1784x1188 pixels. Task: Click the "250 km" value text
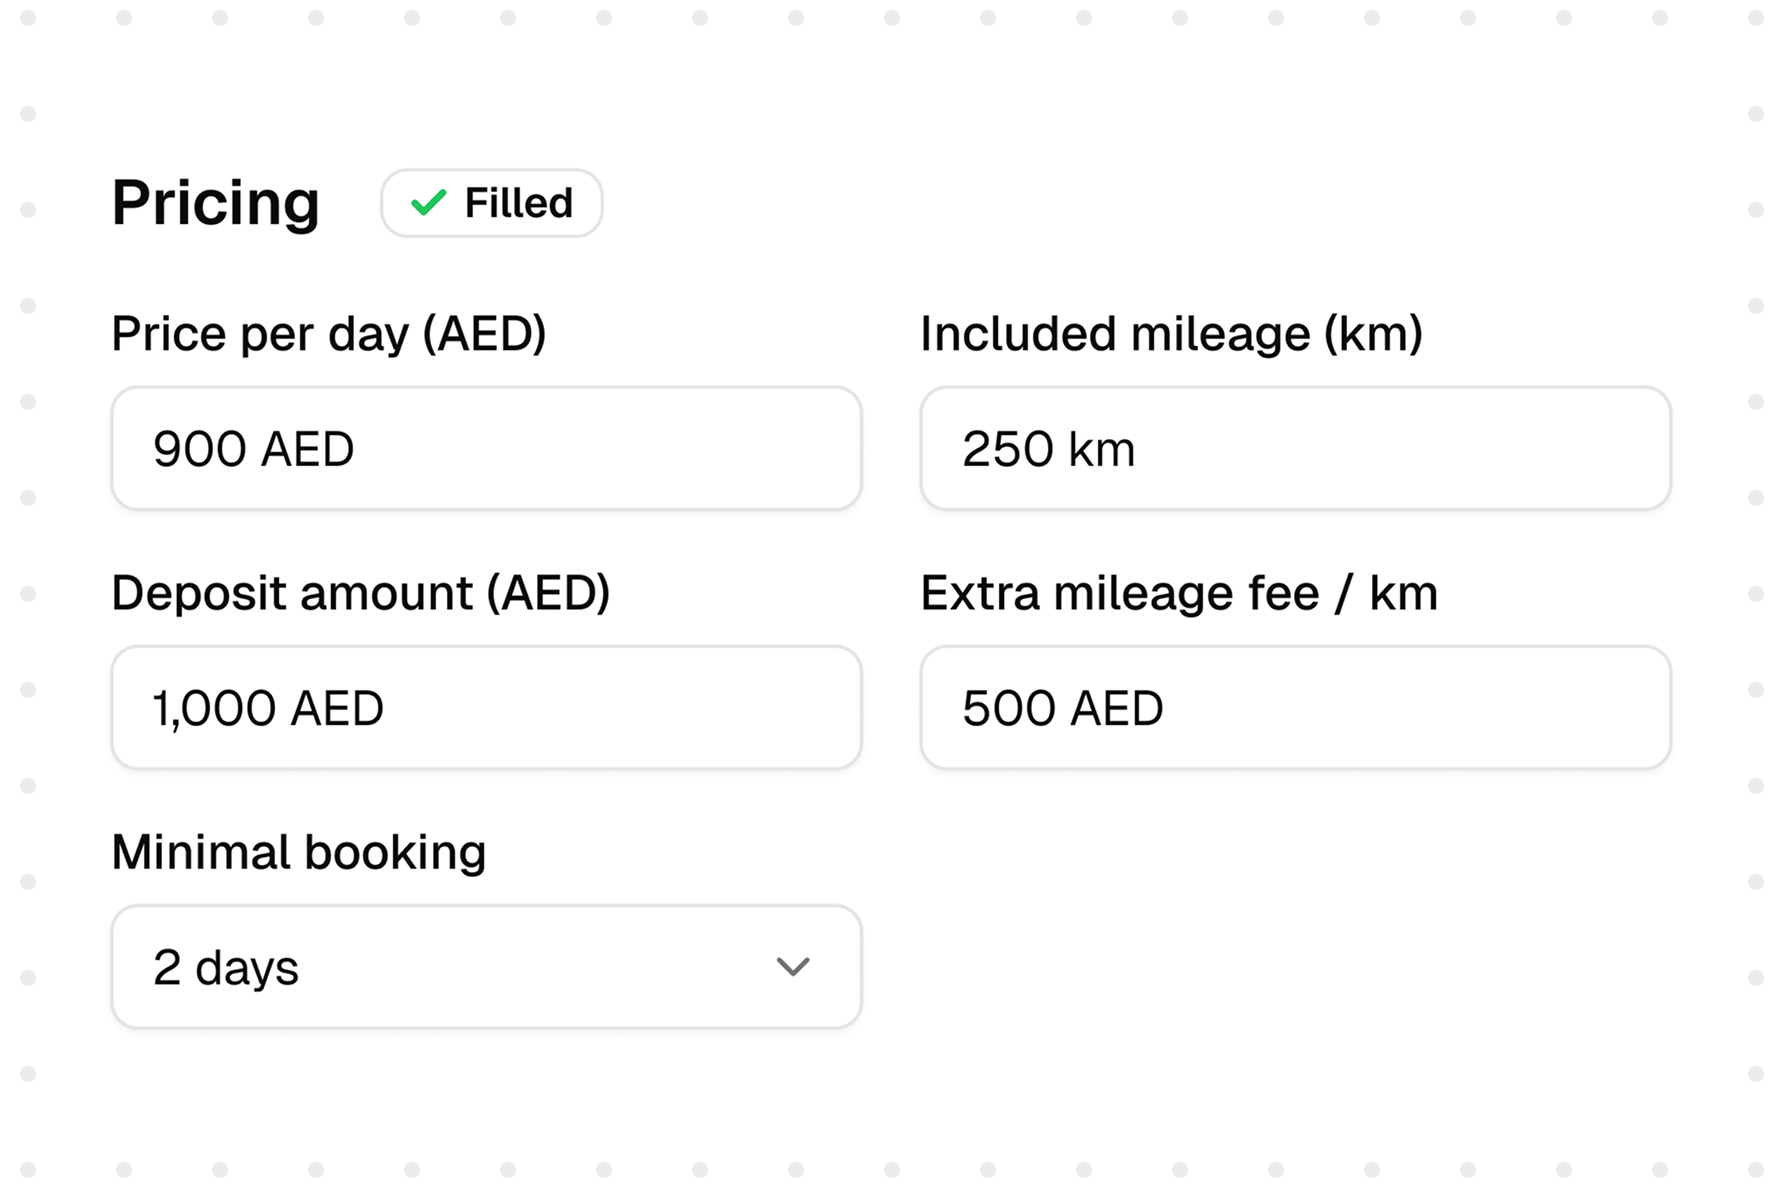coord(1048,449)
